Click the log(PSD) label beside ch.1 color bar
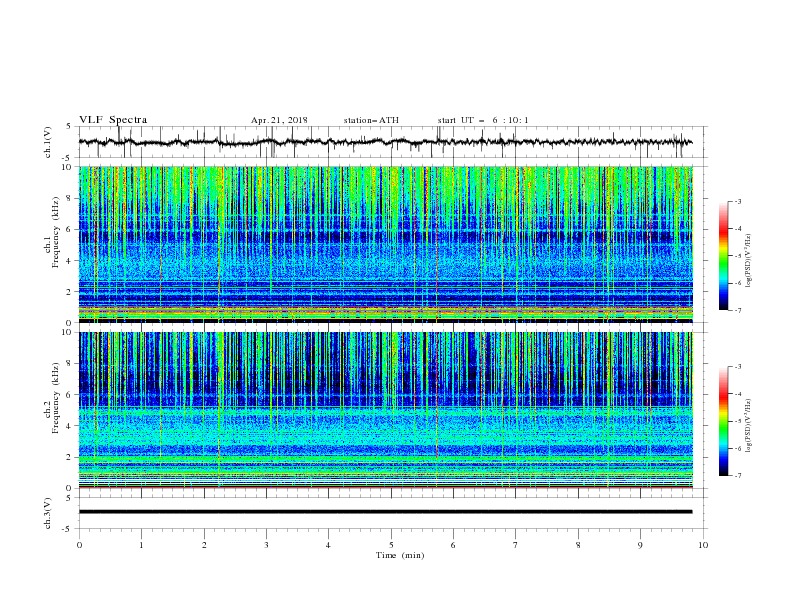Screen dimensions: 792x612 (x=748, y=261)
